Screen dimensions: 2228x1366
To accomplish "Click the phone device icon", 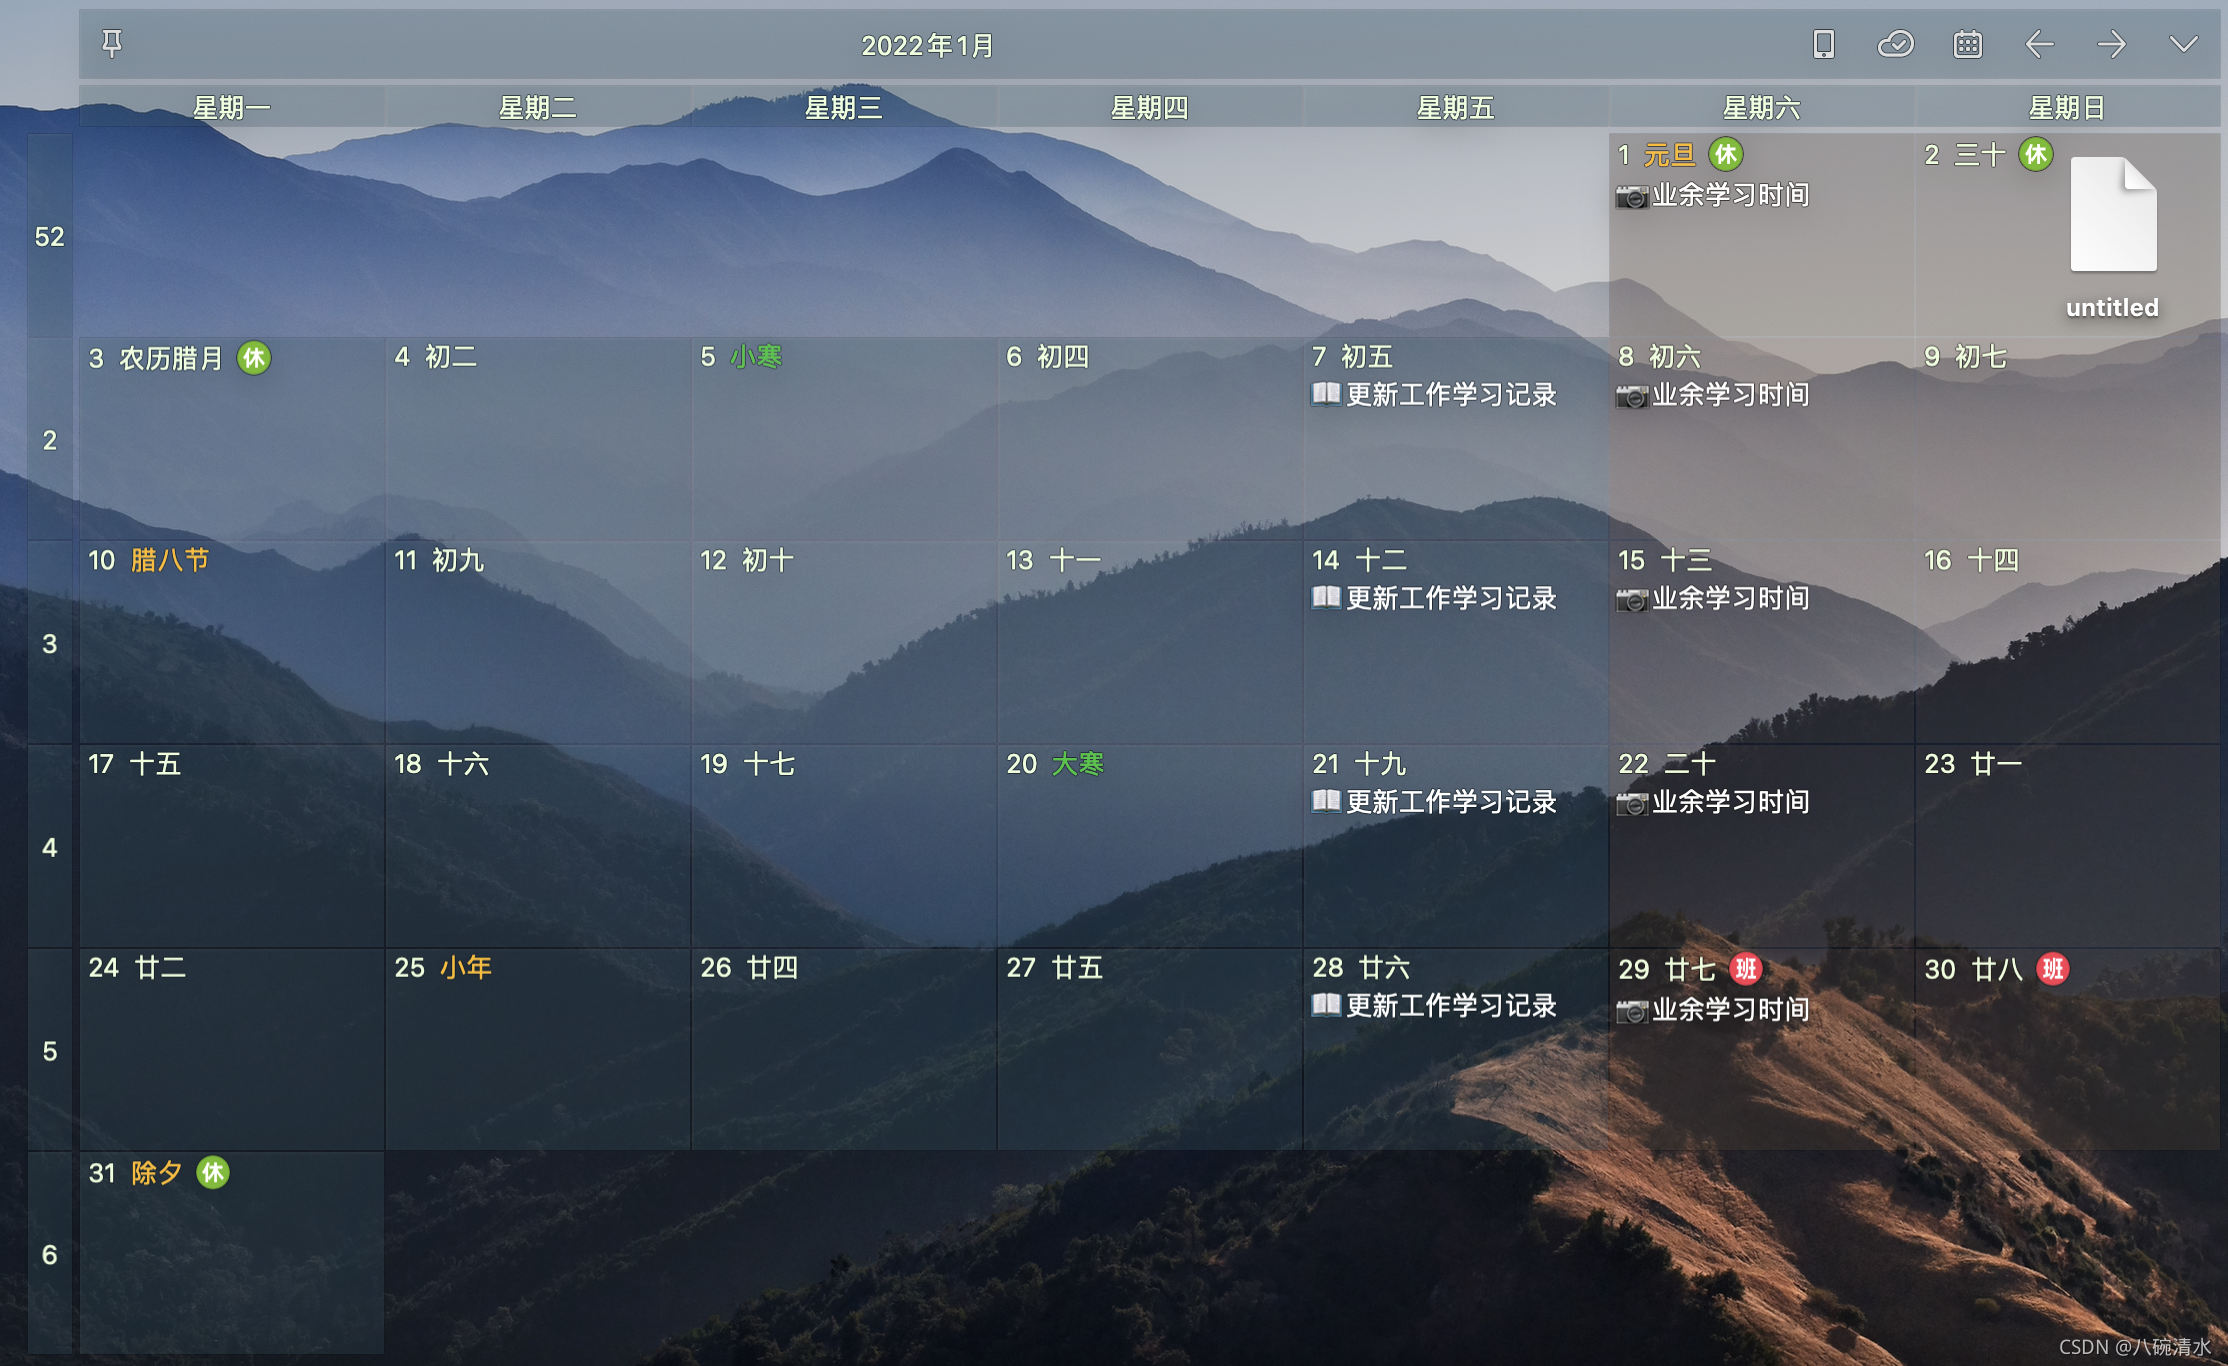I will [x=1823, y=44].
